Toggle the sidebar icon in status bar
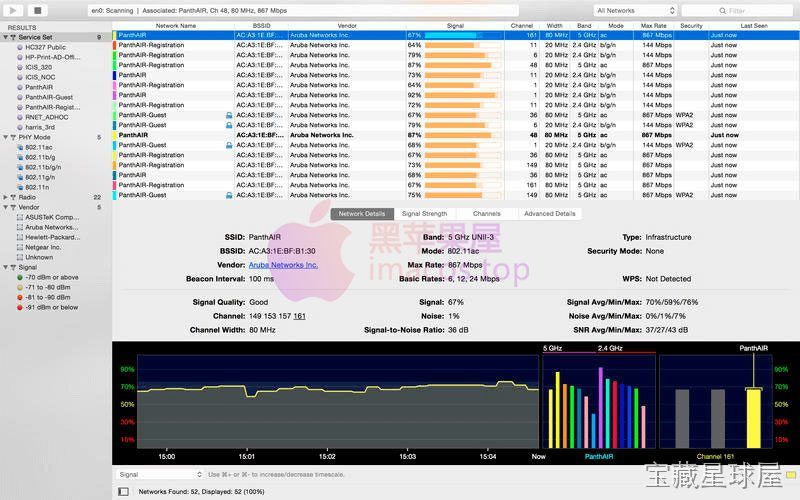 point(123,491)
